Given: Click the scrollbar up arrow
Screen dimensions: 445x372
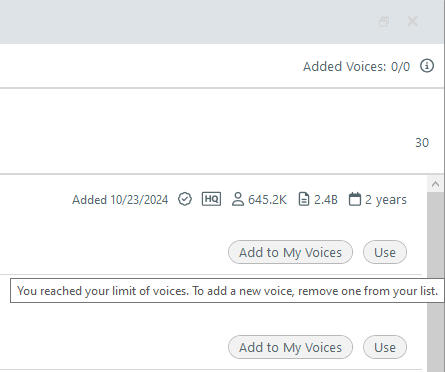Looking at the screenshot, I should (x=435, y=184).
